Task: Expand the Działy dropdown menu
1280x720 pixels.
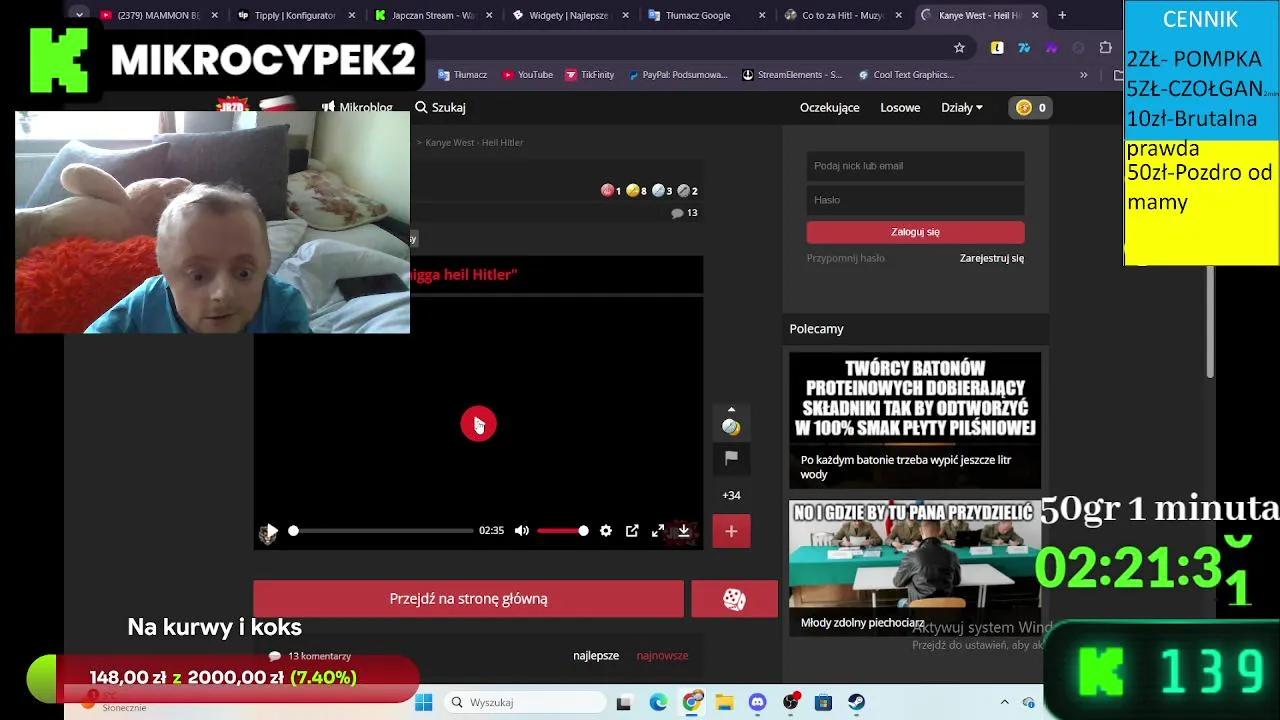Action: pyautogui.click(x=962, y=107)
